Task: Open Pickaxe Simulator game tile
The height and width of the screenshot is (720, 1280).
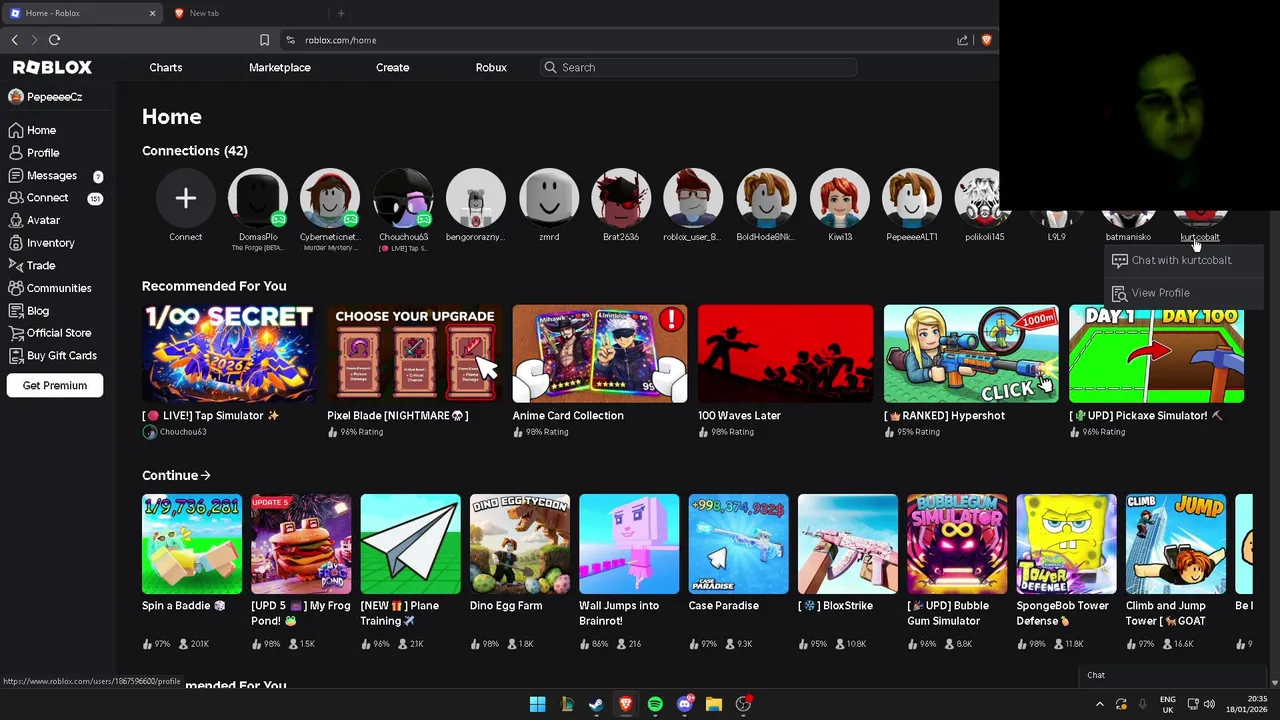Action: [x=1156, y=354]
